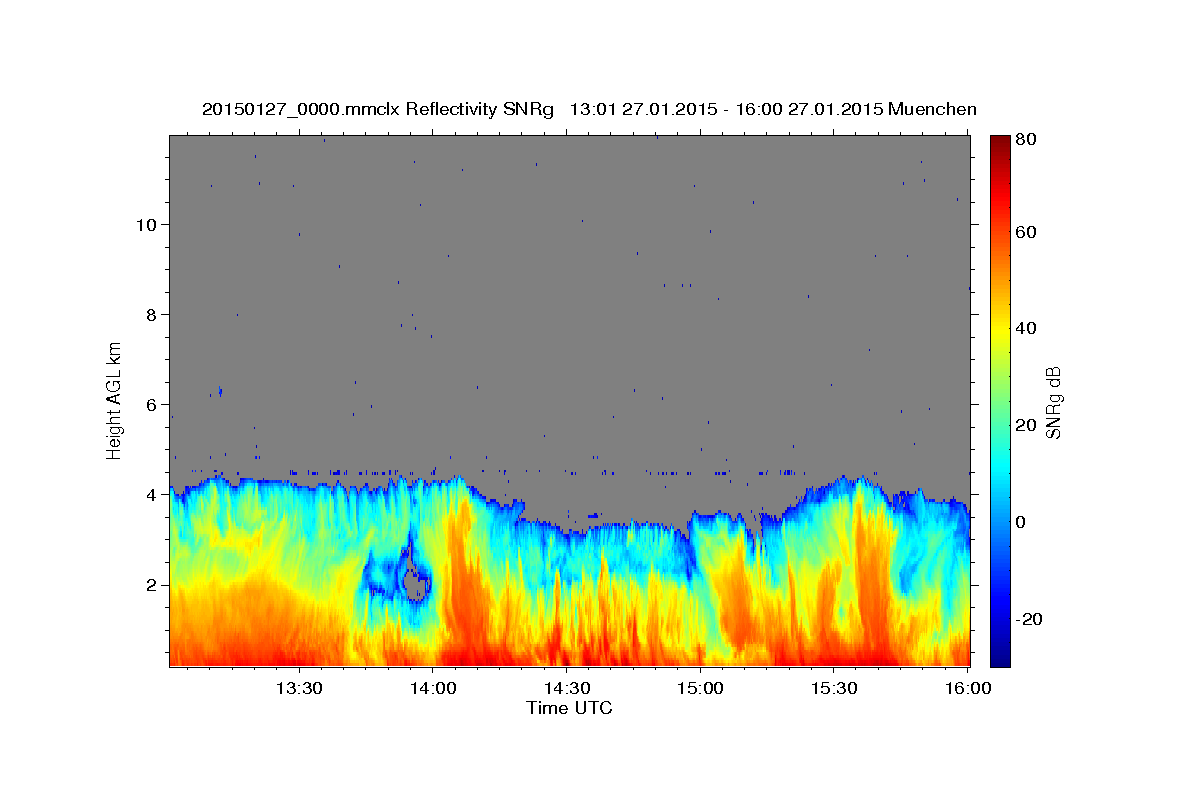Click the height axis value 2

click(x=150, y=584)
